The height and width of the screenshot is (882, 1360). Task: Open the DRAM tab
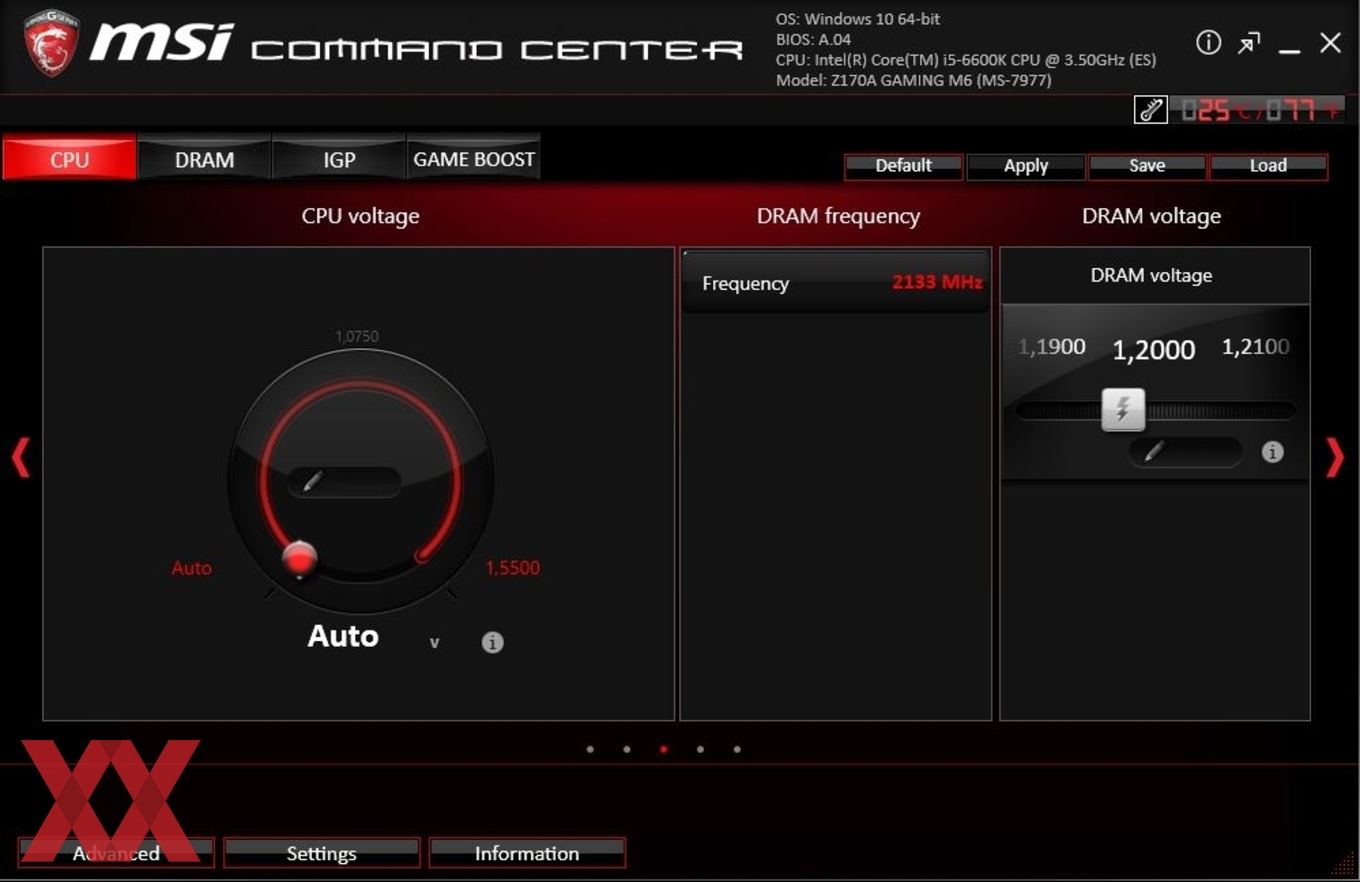click(x=204, y=159)
